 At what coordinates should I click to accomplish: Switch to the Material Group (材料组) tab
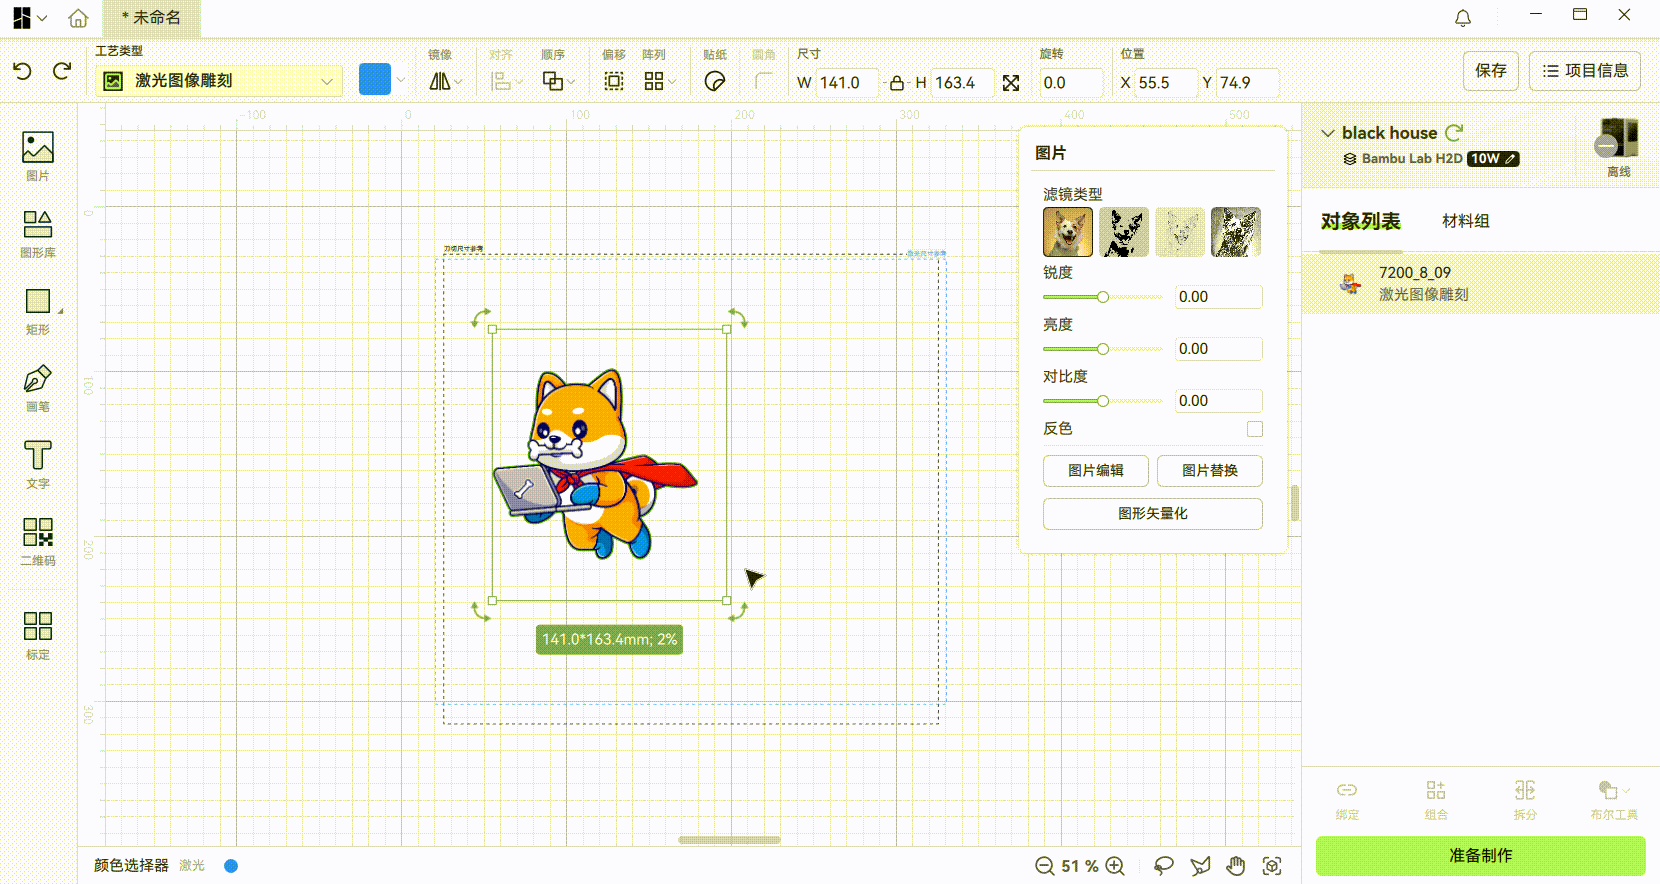(1466, 221)
